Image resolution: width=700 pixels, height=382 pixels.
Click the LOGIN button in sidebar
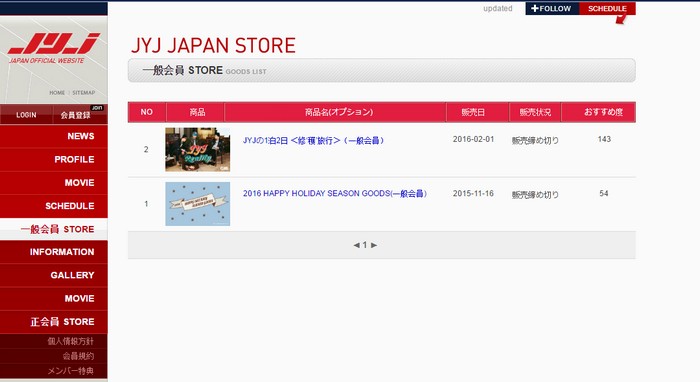26,115
